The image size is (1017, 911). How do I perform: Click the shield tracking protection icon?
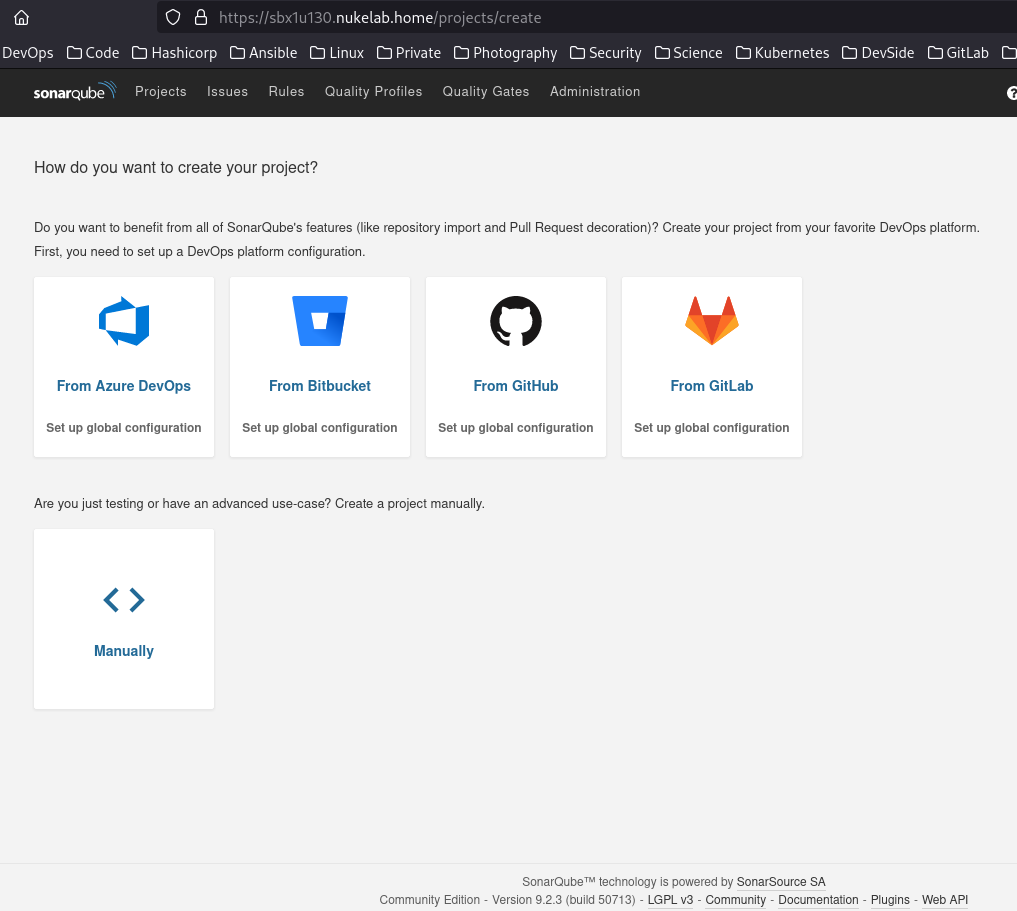pyautogui.click(x=173, y=17)
